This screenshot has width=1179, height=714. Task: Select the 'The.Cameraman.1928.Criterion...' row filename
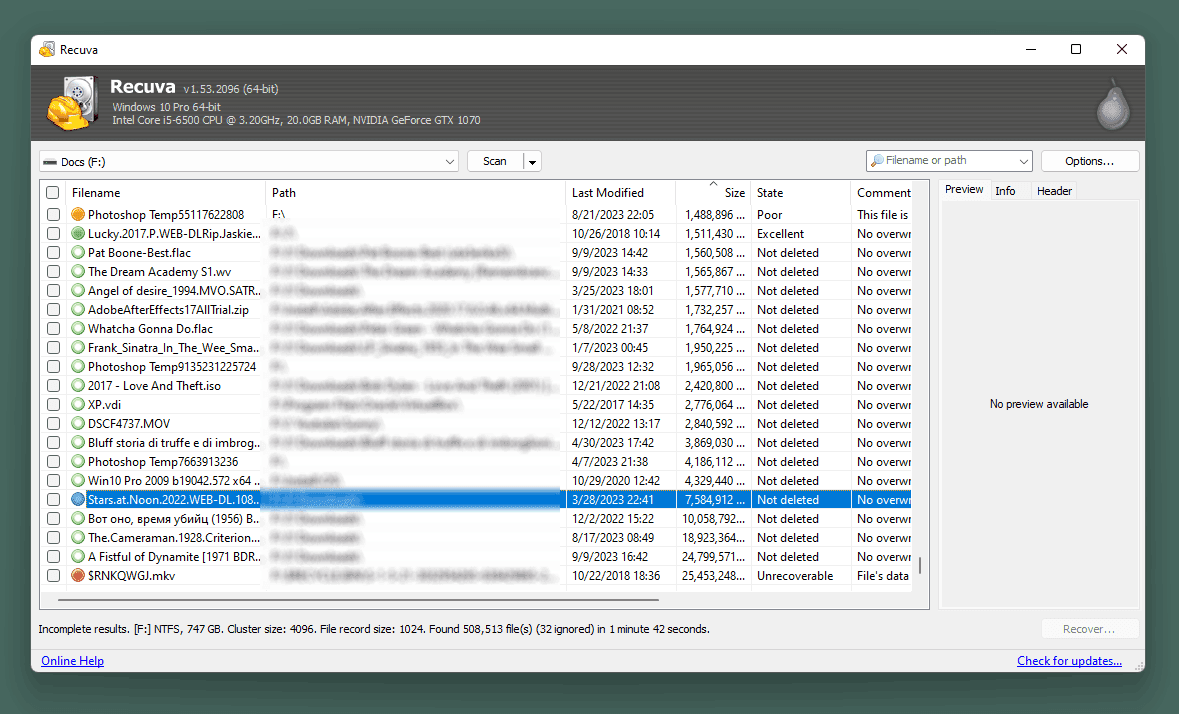(174, 537)
